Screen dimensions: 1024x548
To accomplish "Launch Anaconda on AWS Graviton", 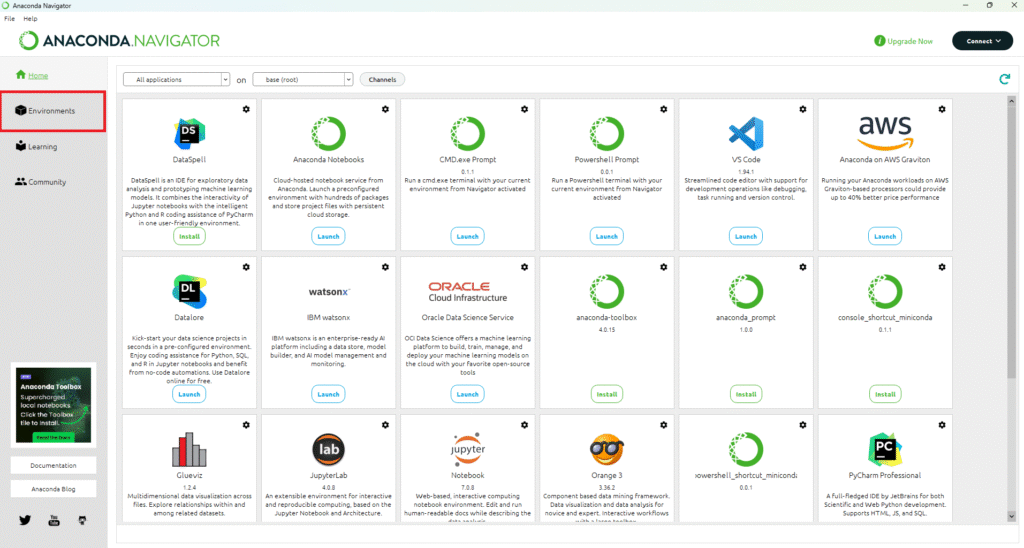I will point(885,236).
